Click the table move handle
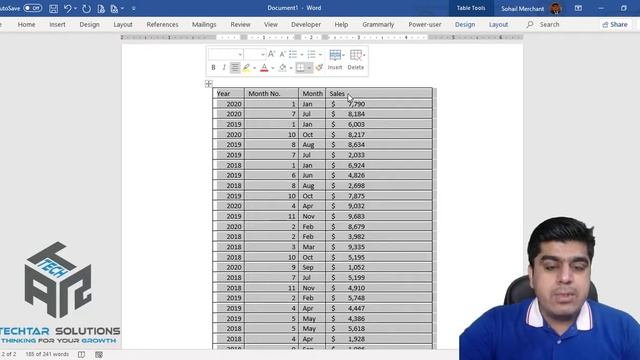 209,84
